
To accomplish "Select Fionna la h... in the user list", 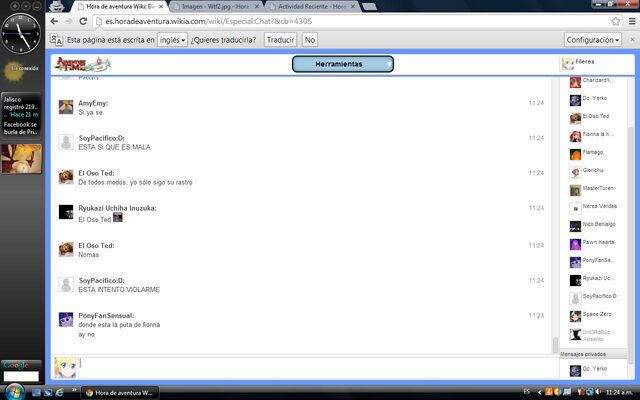I will tap(593, 136).
